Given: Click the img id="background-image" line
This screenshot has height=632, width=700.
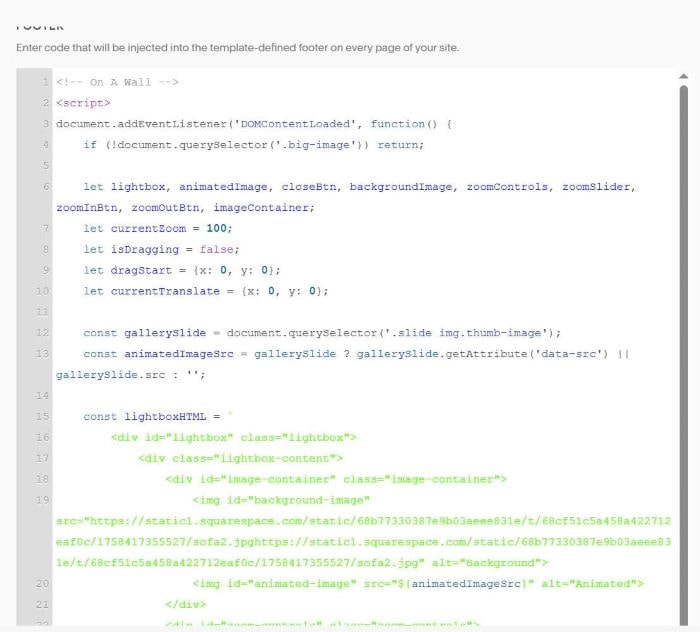Looking at the screenshot, I should coord(281,500).
